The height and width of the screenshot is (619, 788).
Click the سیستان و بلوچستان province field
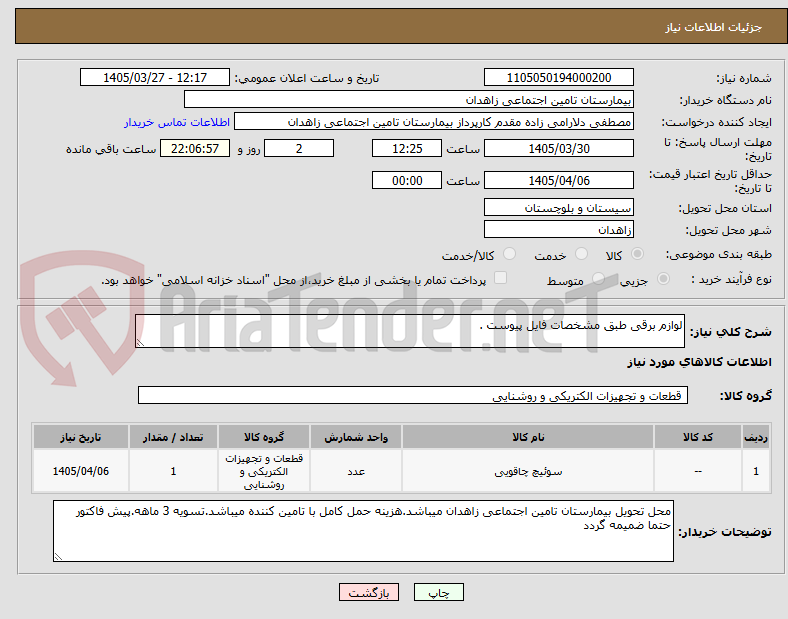(558, 207)
